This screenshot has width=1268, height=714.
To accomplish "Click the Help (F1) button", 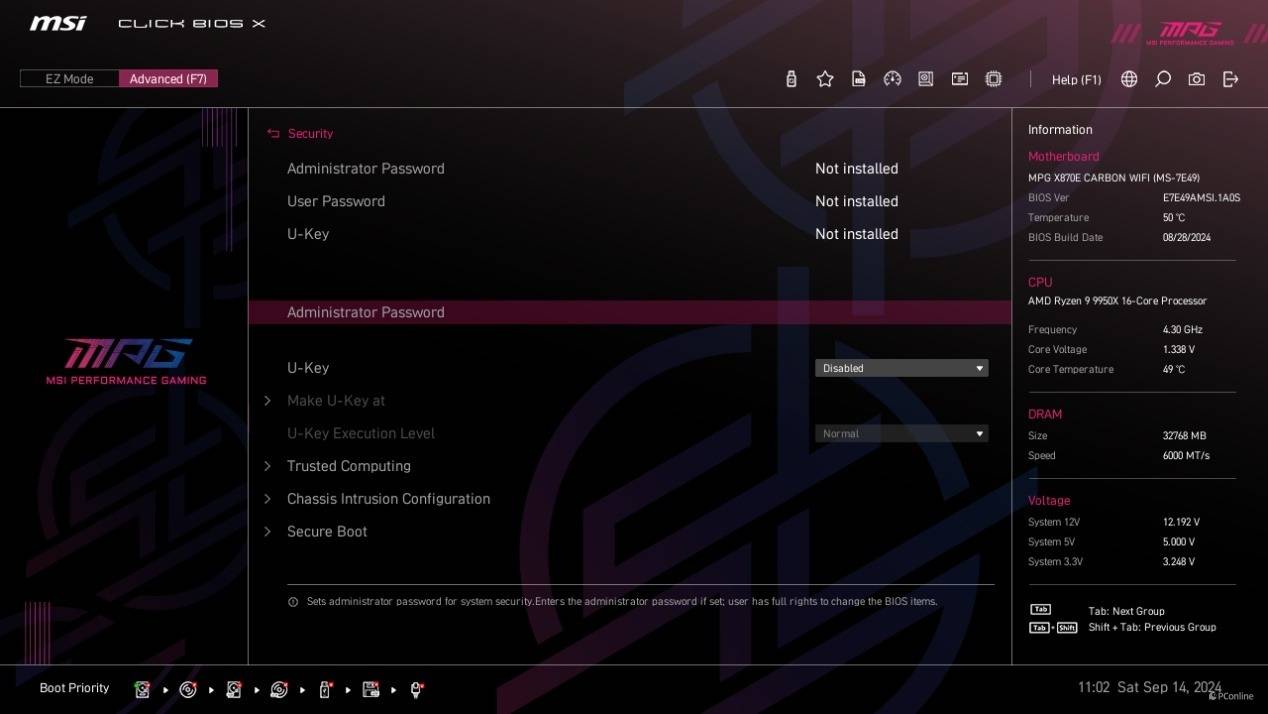I will pyautogui.click(x=1076, y=79).
